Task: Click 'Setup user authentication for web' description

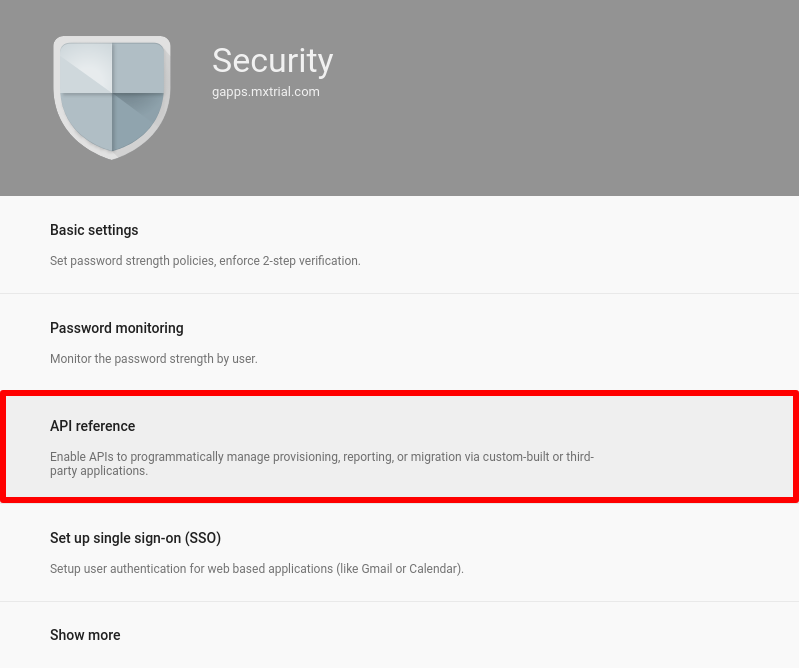Action: 256,569
